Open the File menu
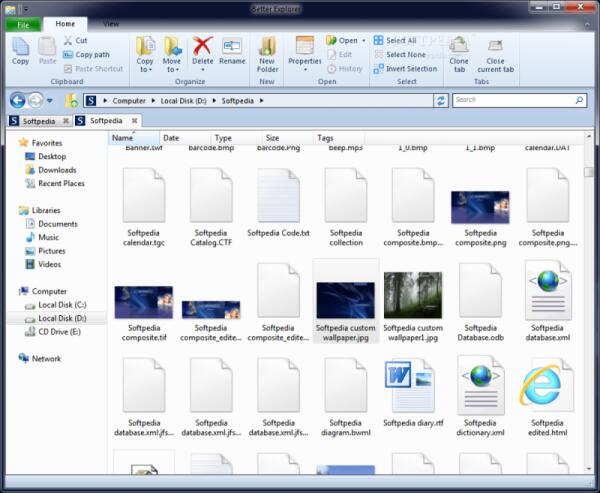Viewport: 600px width, 493px height. pos(23,23)
